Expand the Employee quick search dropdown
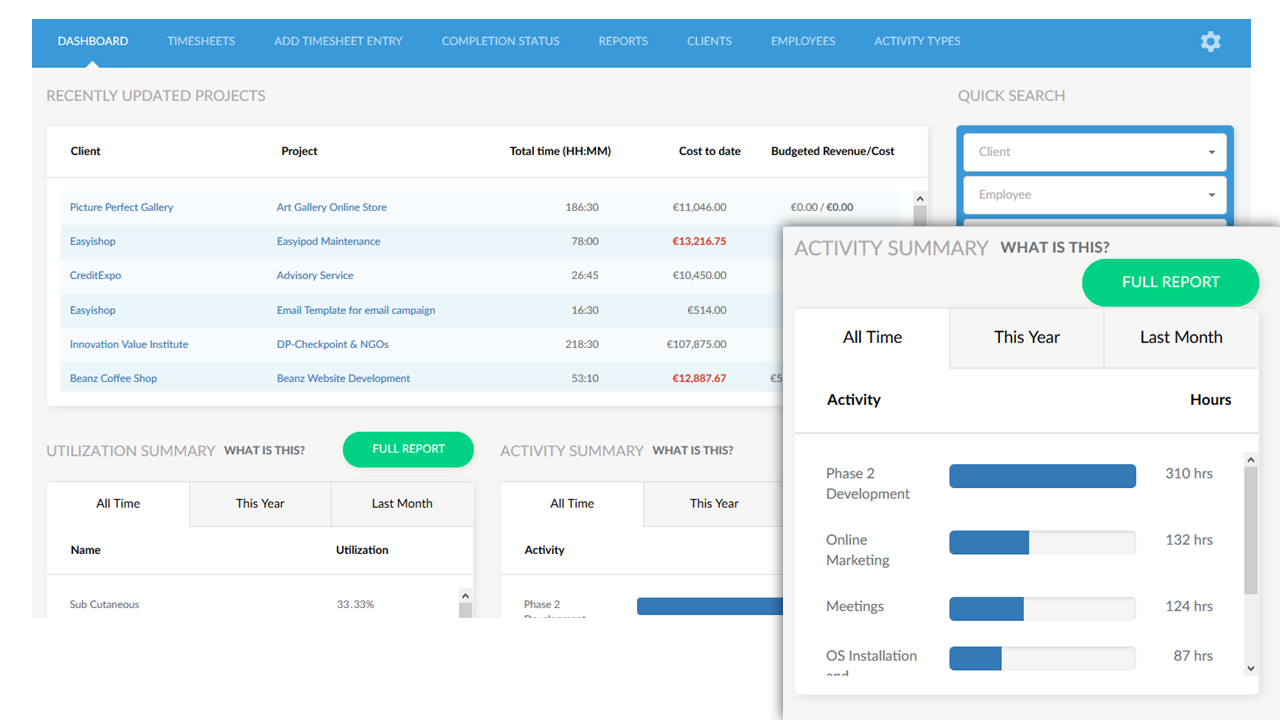 tap(1094, 195)
